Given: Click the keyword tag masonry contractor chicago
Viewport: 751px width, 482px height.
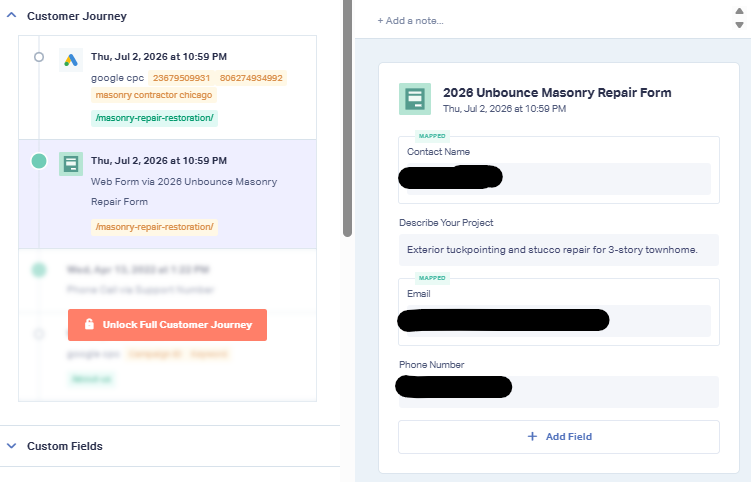Looking at the screenshot, I should click(154, 95).
